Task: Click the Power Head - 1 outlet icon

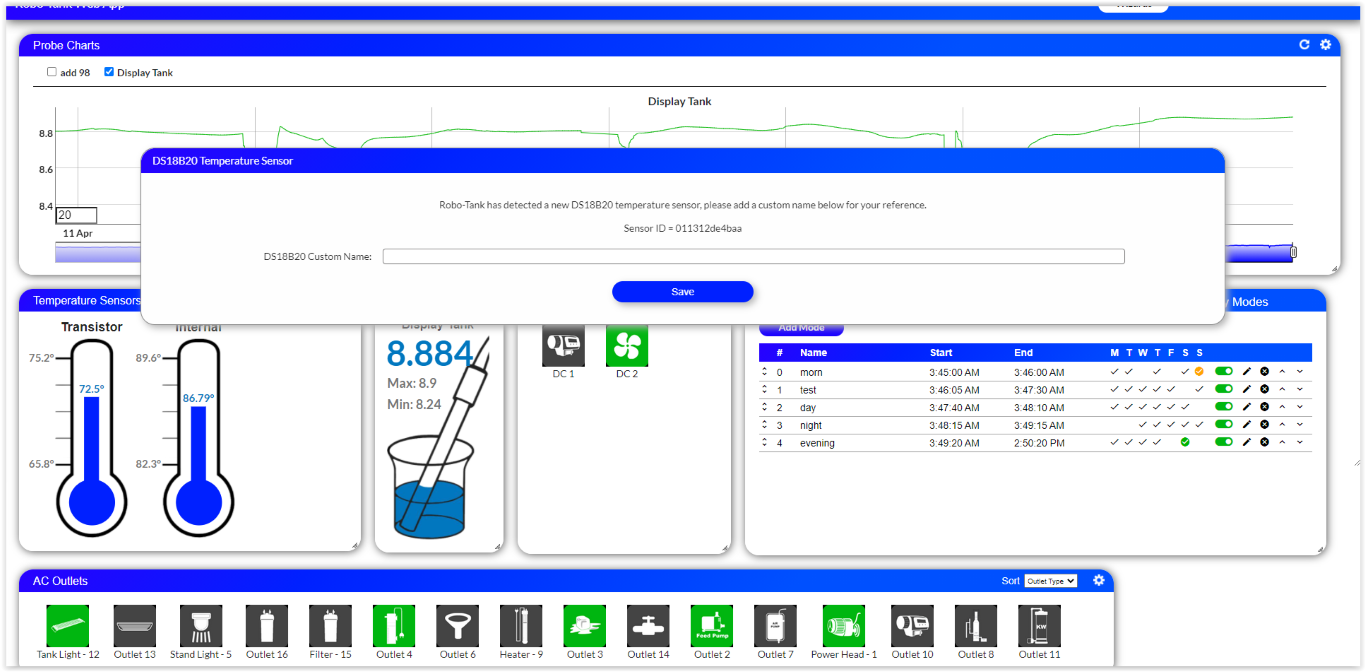Action: pyautogui.click(x=844, y=626)
